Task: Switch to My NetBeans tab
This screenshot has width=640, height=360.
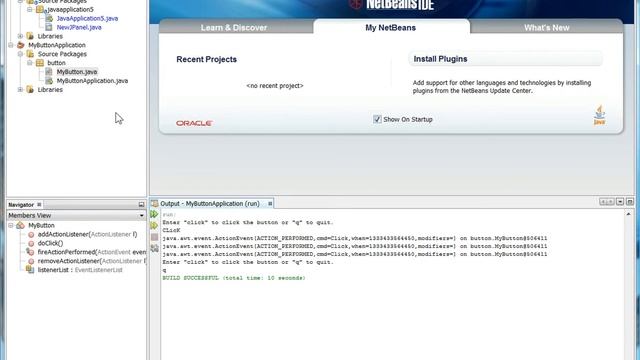Action: pyautogui.click(x=391, y=27)
